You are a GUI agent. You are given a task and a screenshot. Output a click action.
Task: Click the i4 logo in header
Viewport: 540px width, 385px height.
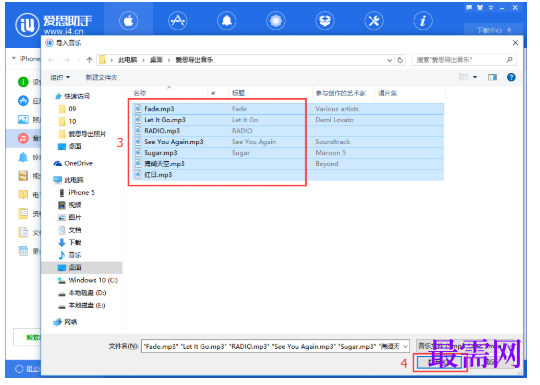click(27, 25)
